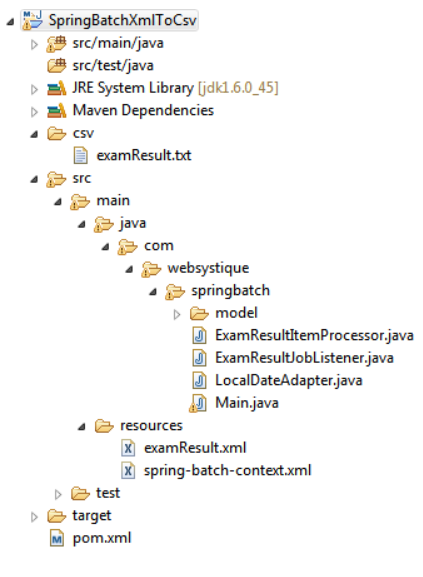Select the examResult.xml file name

(195, 448)
